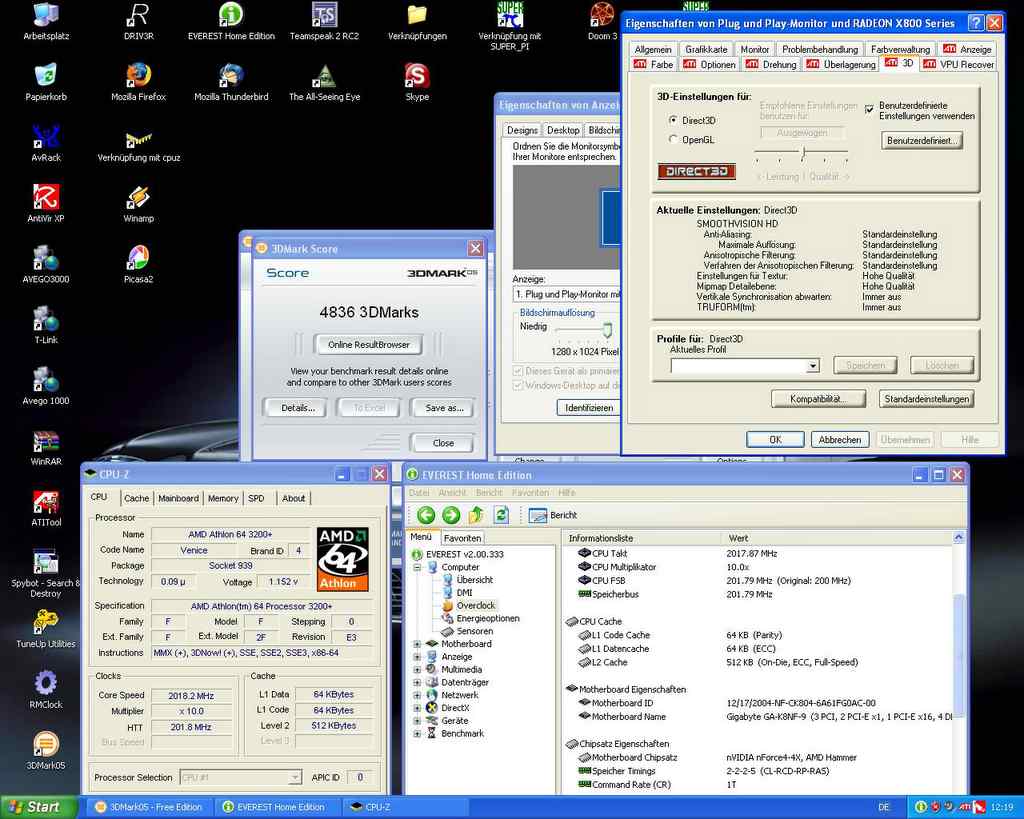Uncheck Benutzerdefinierte Einstellungen verwenden checkbox

[869, 109]
